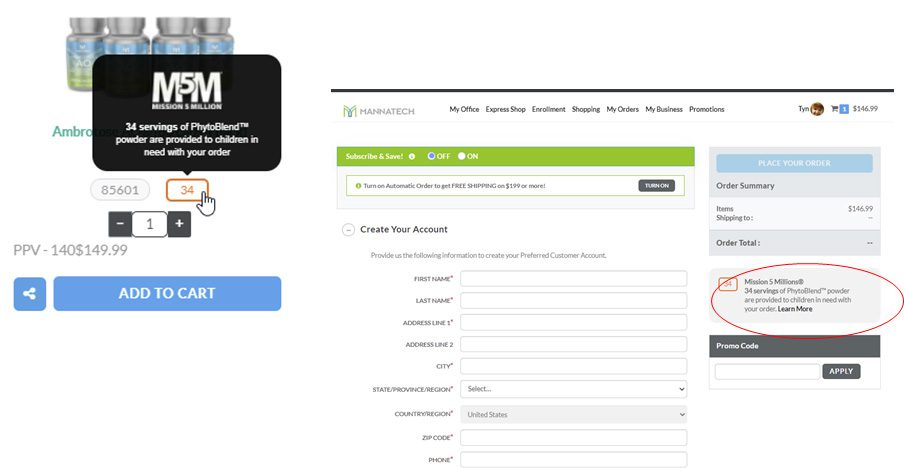This screenshot has width=904, height=468.
Task: Open My Orders menu
Action: point(623,109)
